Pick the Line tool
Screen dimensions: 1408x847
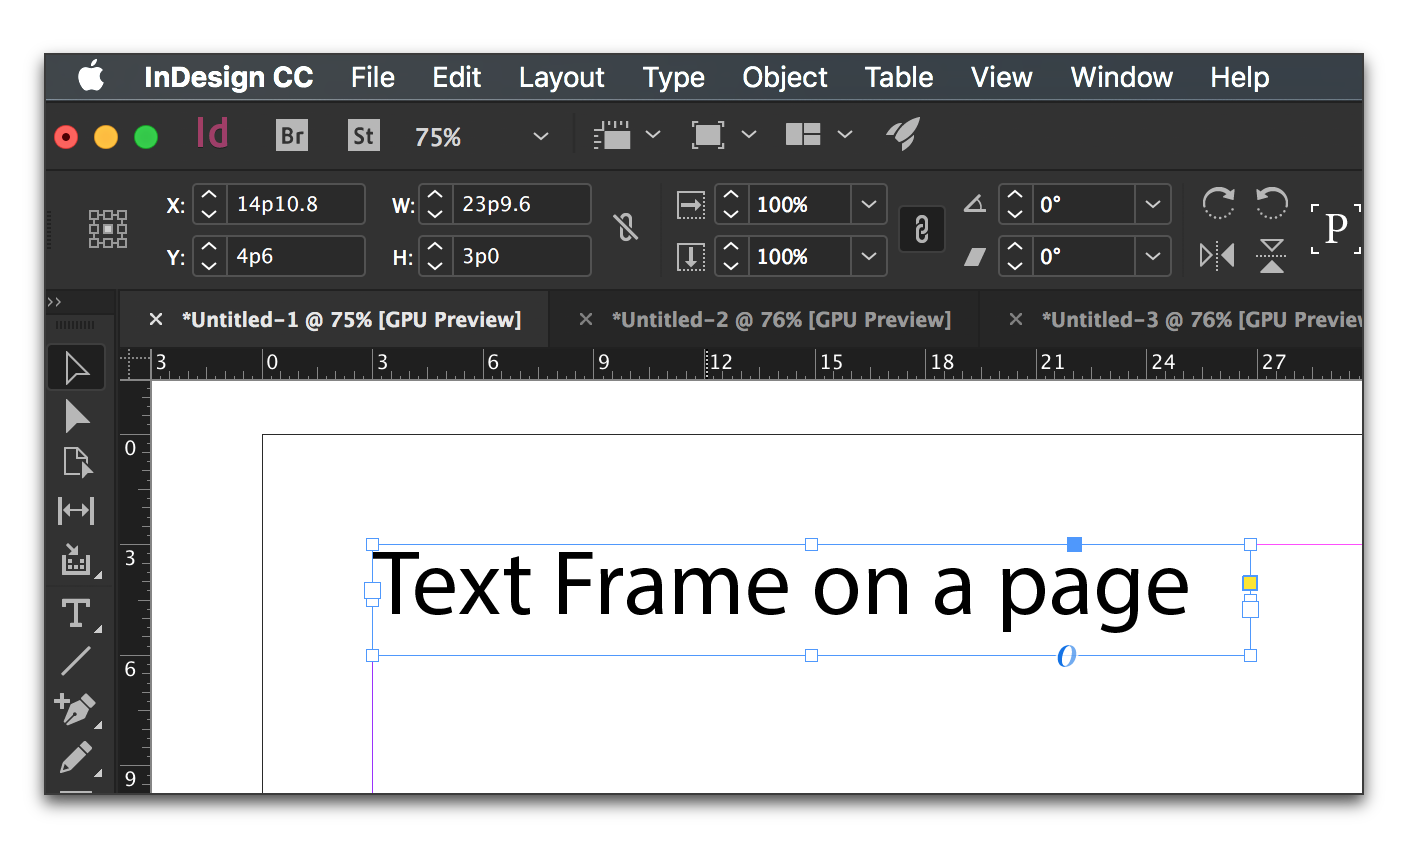click(x=76, y=661)
